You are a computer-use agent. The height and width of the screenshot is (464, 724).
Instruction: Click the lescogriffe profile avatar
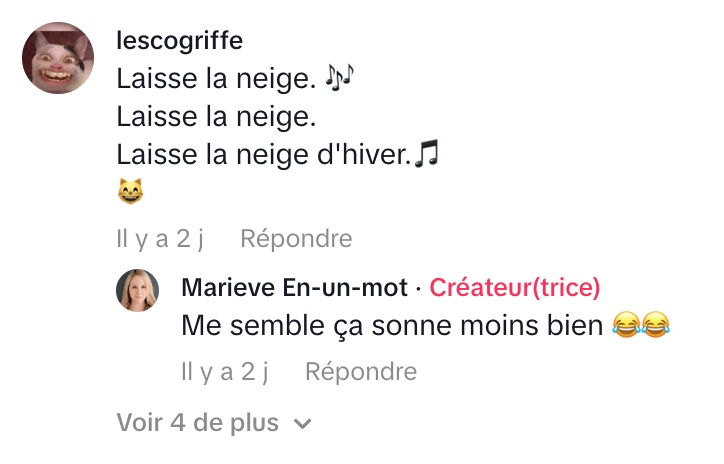coord(59,59)
